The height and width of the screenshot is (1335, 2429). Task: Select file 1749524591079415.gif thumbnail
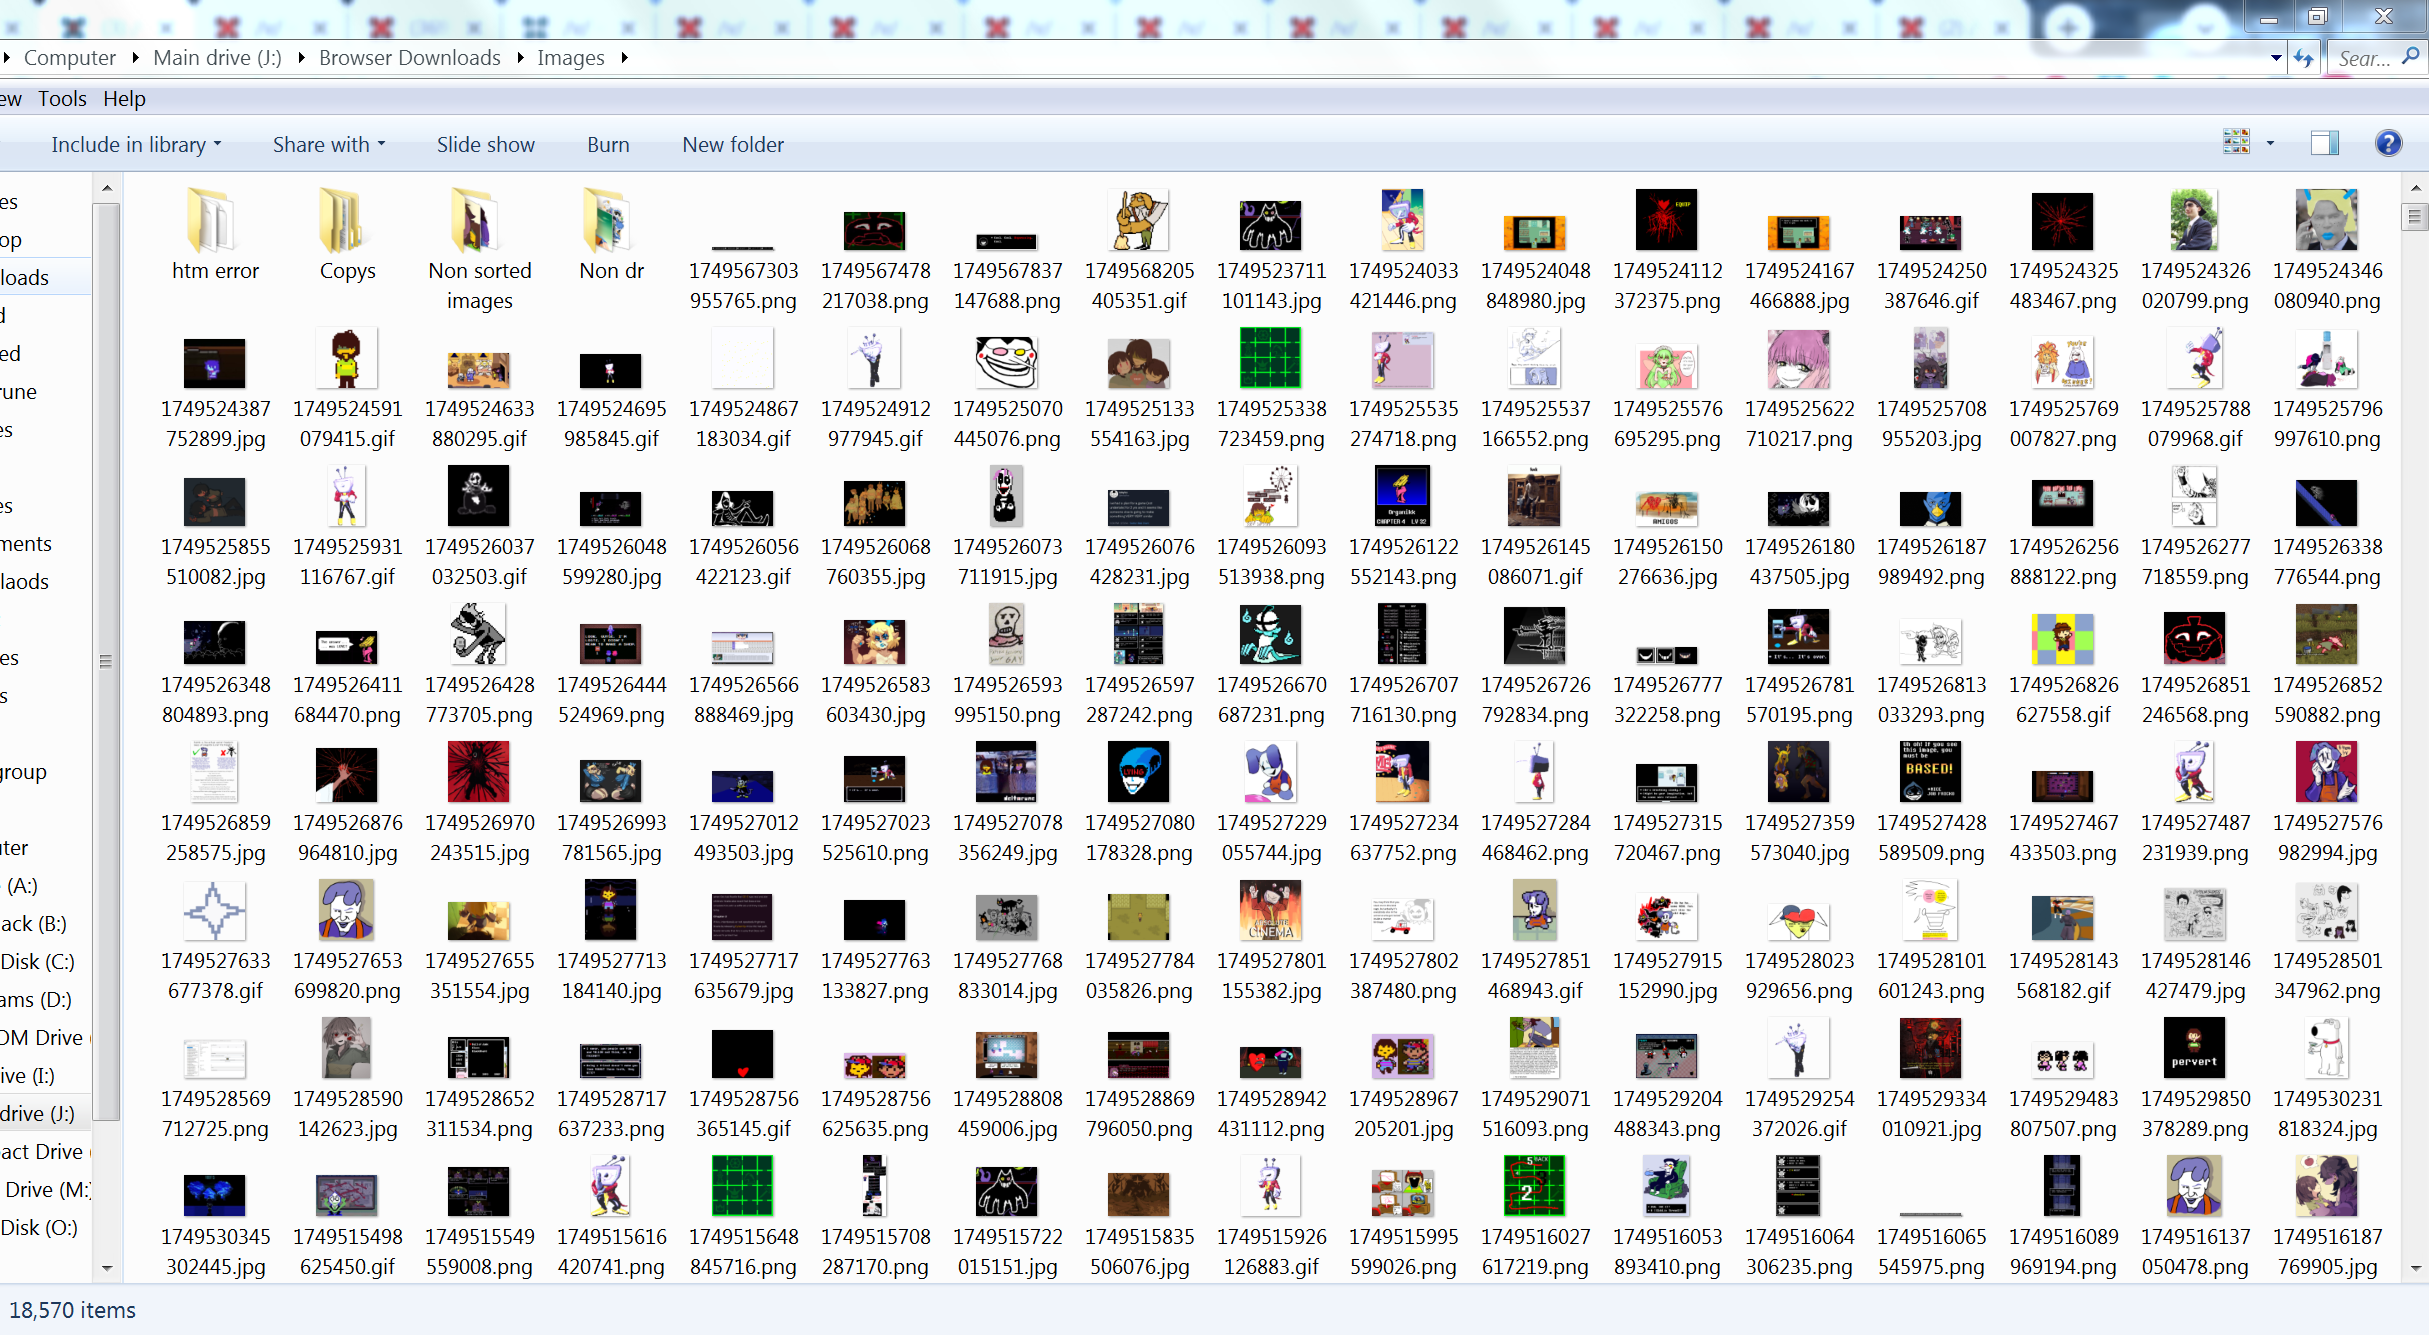click(347, 358)
